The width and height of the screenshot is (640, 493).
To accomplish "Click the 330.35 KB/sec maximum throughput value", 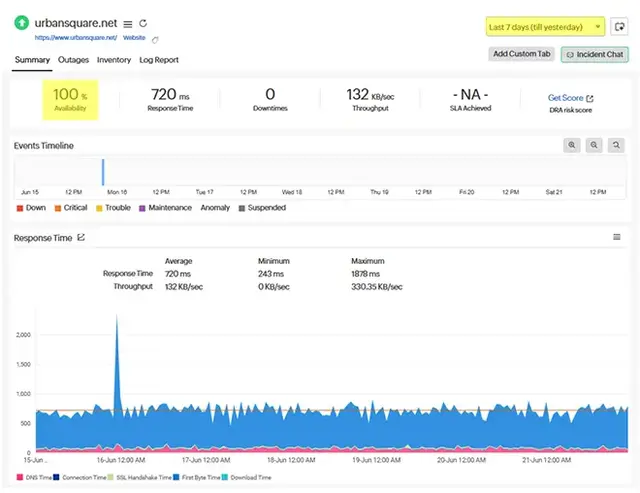I will [x=377, y=287].
